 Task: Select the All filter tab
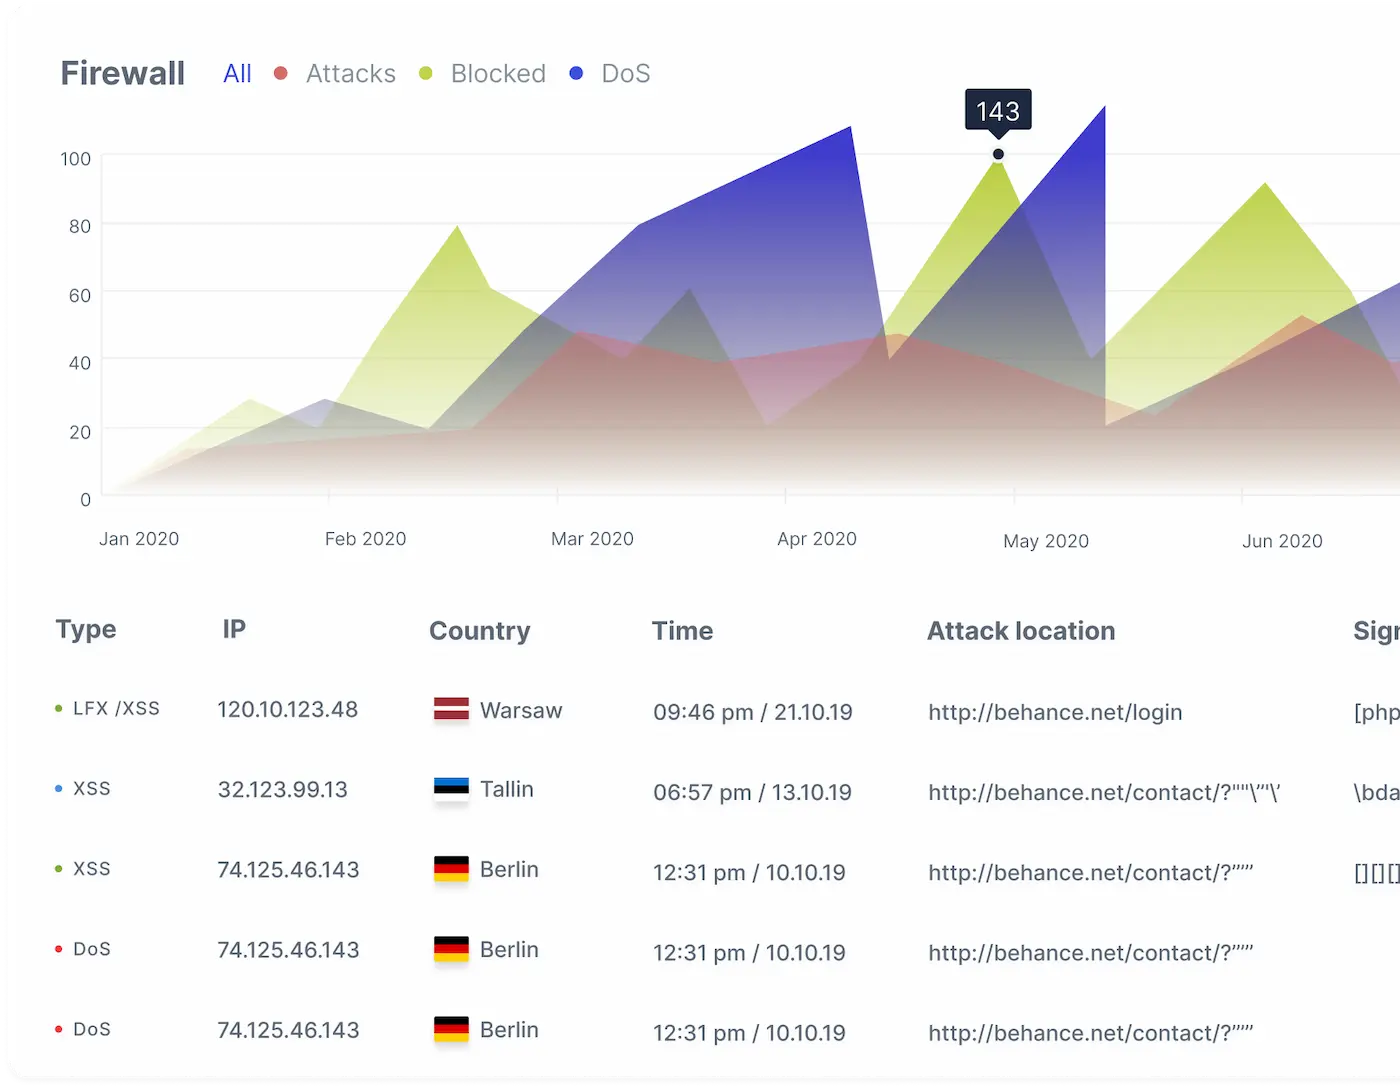click(x=237, y=74)
